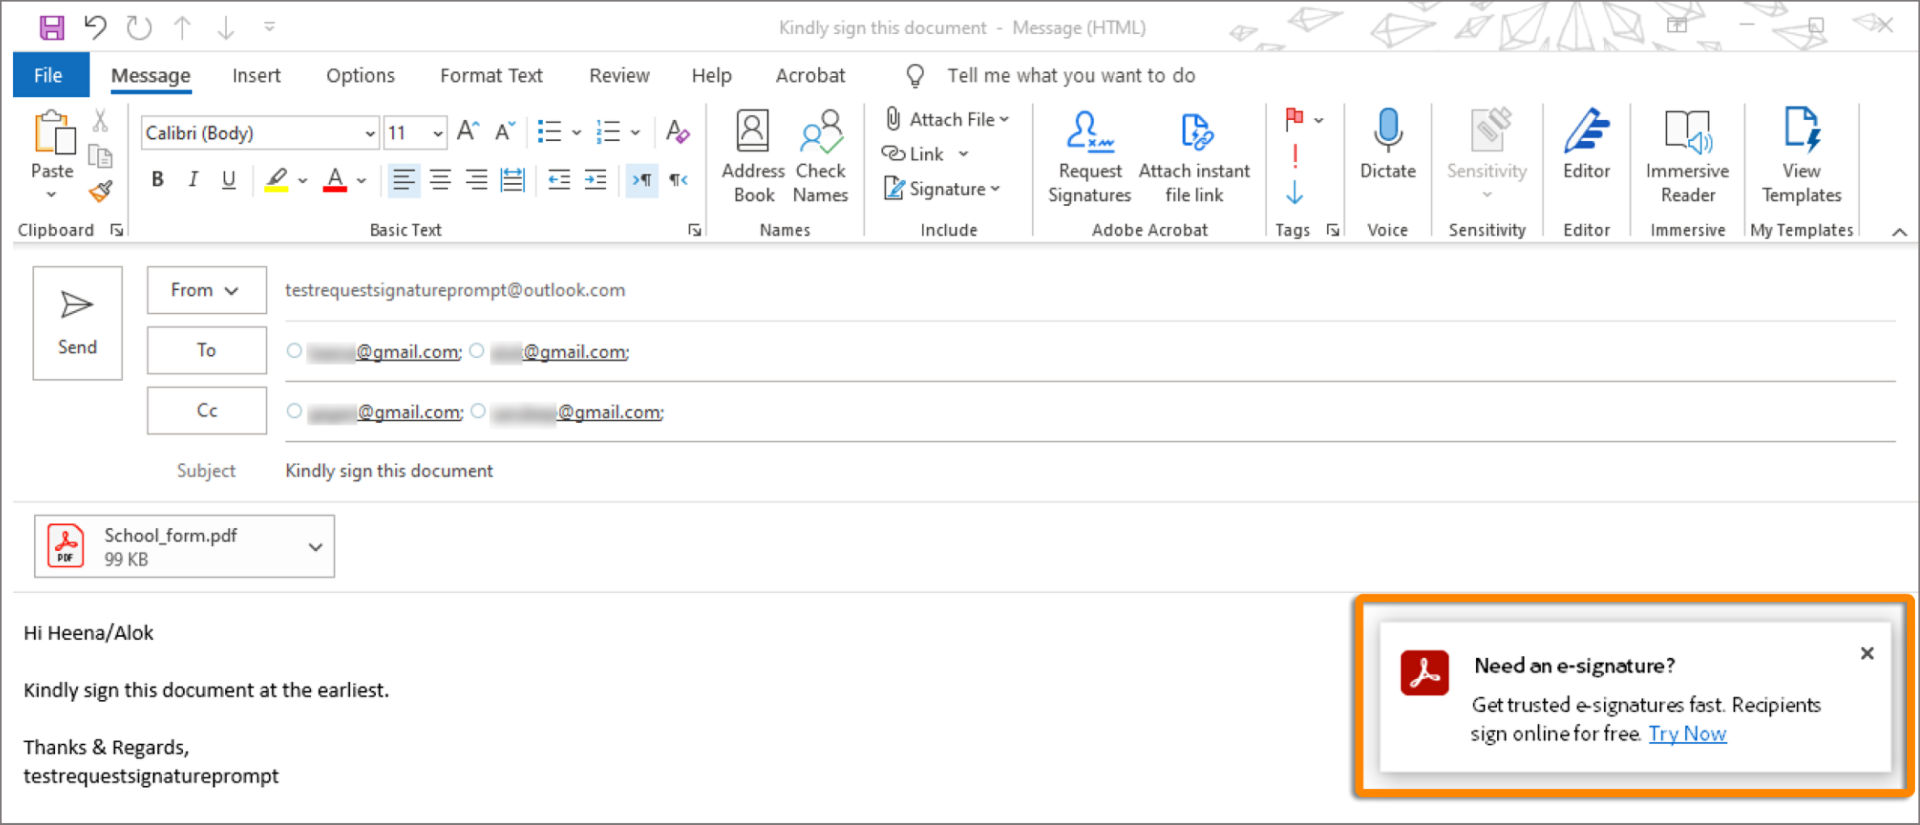Set right-to-left text direction
The image size is (1920, 825).
(679, 180)
